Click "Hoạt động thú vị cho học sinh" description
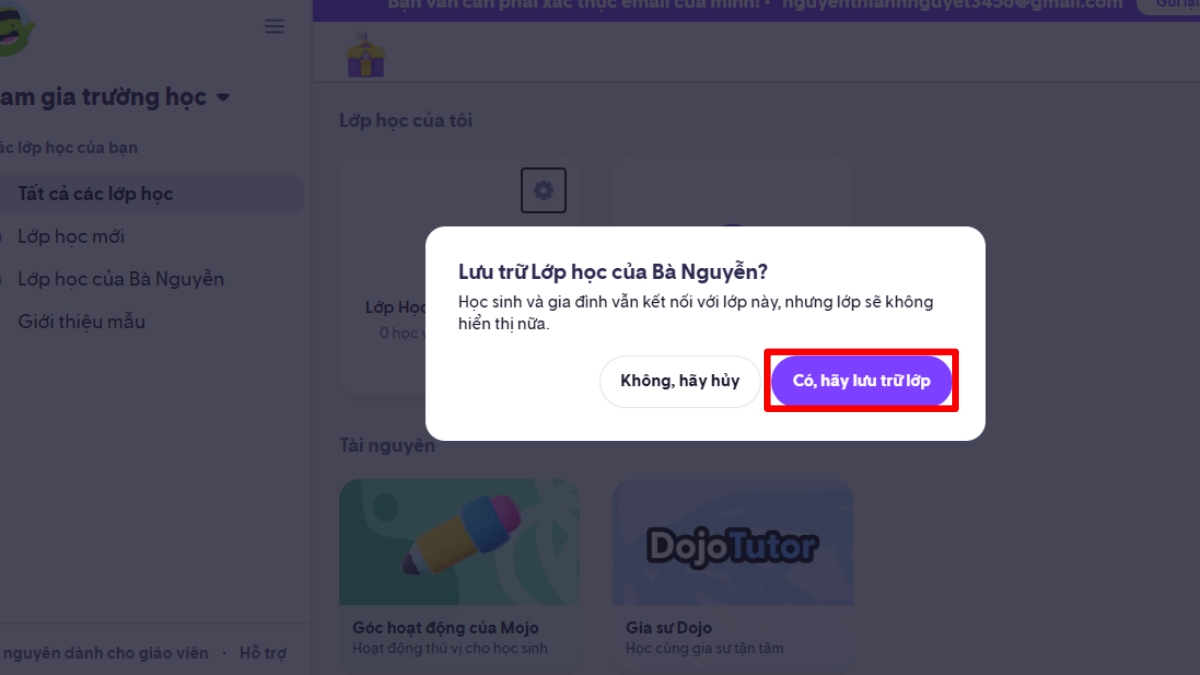This screenshot has width=1200, height=675. click(450, 648)
